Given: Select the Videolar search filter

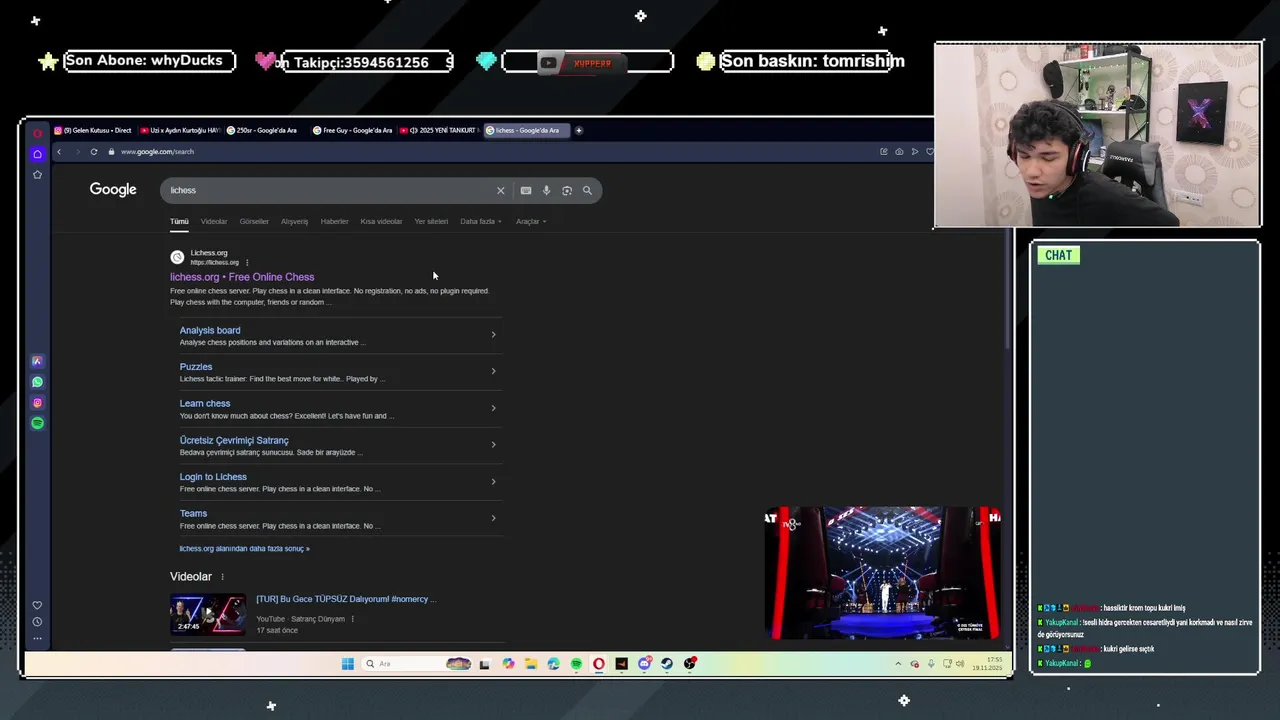Looking at the screenshot, I should (x=214, y=221).
